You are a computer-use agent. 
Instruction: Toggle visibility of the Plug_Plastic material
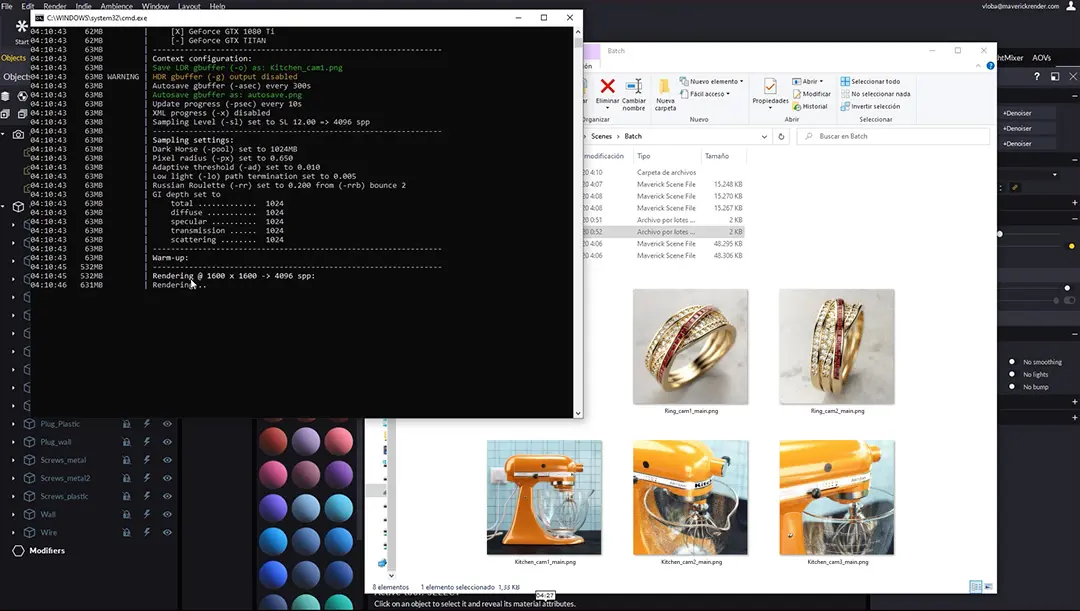click(168, 424)
